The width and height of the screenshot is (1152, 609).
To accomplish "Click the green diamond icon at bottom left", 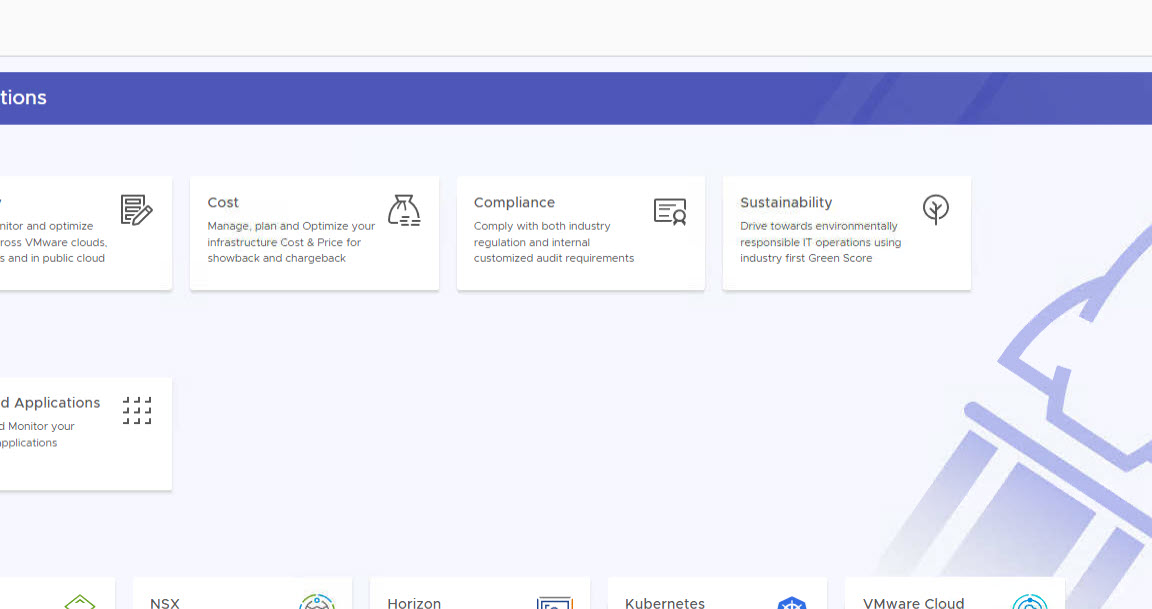I will 80,602.
